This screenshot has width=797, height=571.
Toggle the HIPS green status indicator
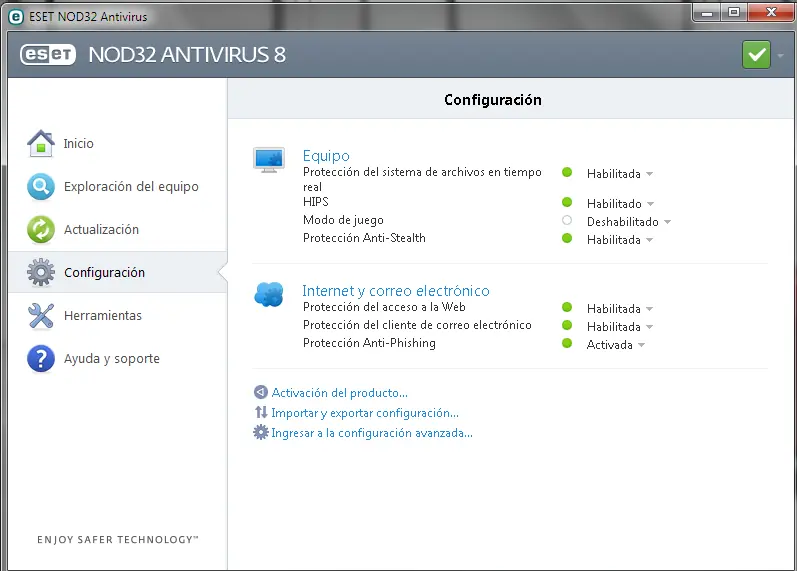pyautogui.click(x=567, y=202)
